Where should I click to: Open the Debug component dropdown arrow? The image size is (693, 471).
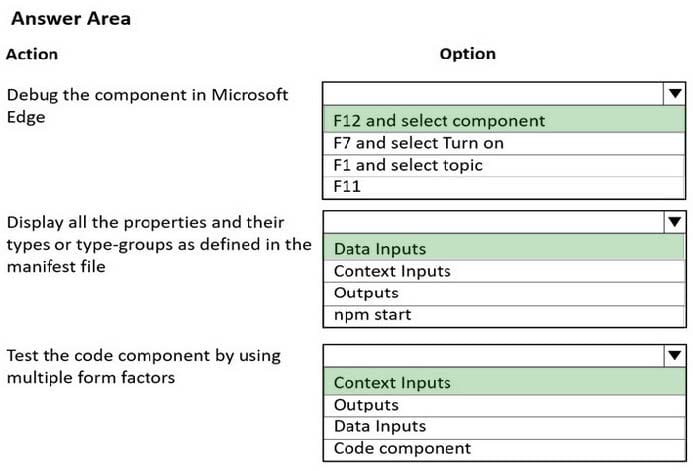click(x=675, y=94)
